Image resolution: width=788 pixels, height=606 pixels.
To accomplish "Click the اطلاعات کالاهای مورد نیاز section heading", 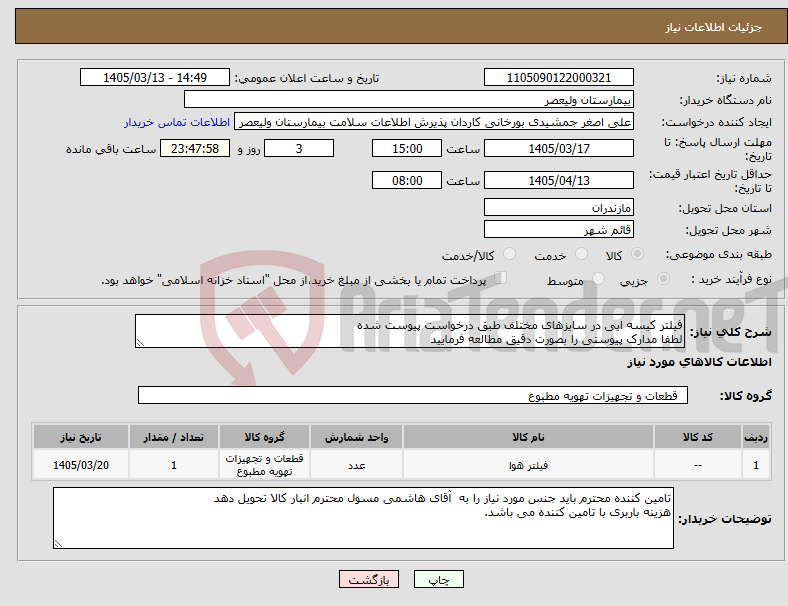I will [x=699, y=362].
